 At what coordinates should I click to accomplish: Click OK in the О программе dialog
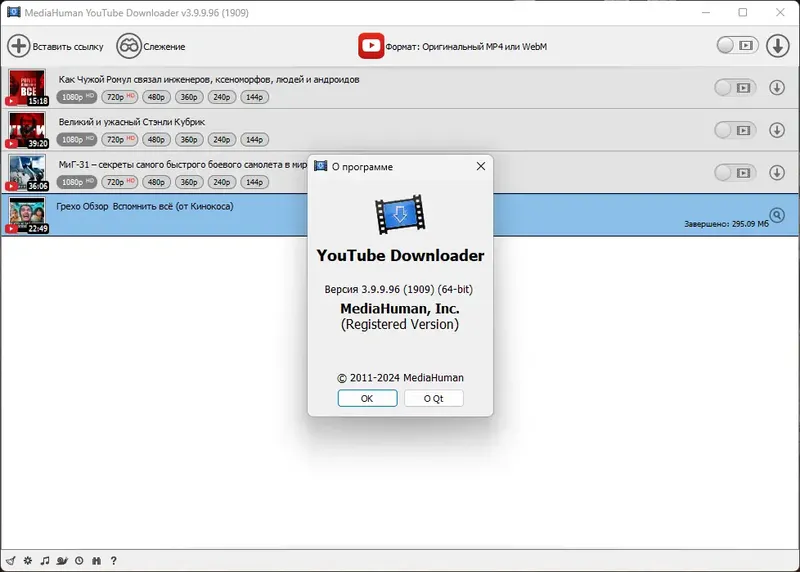367,399
